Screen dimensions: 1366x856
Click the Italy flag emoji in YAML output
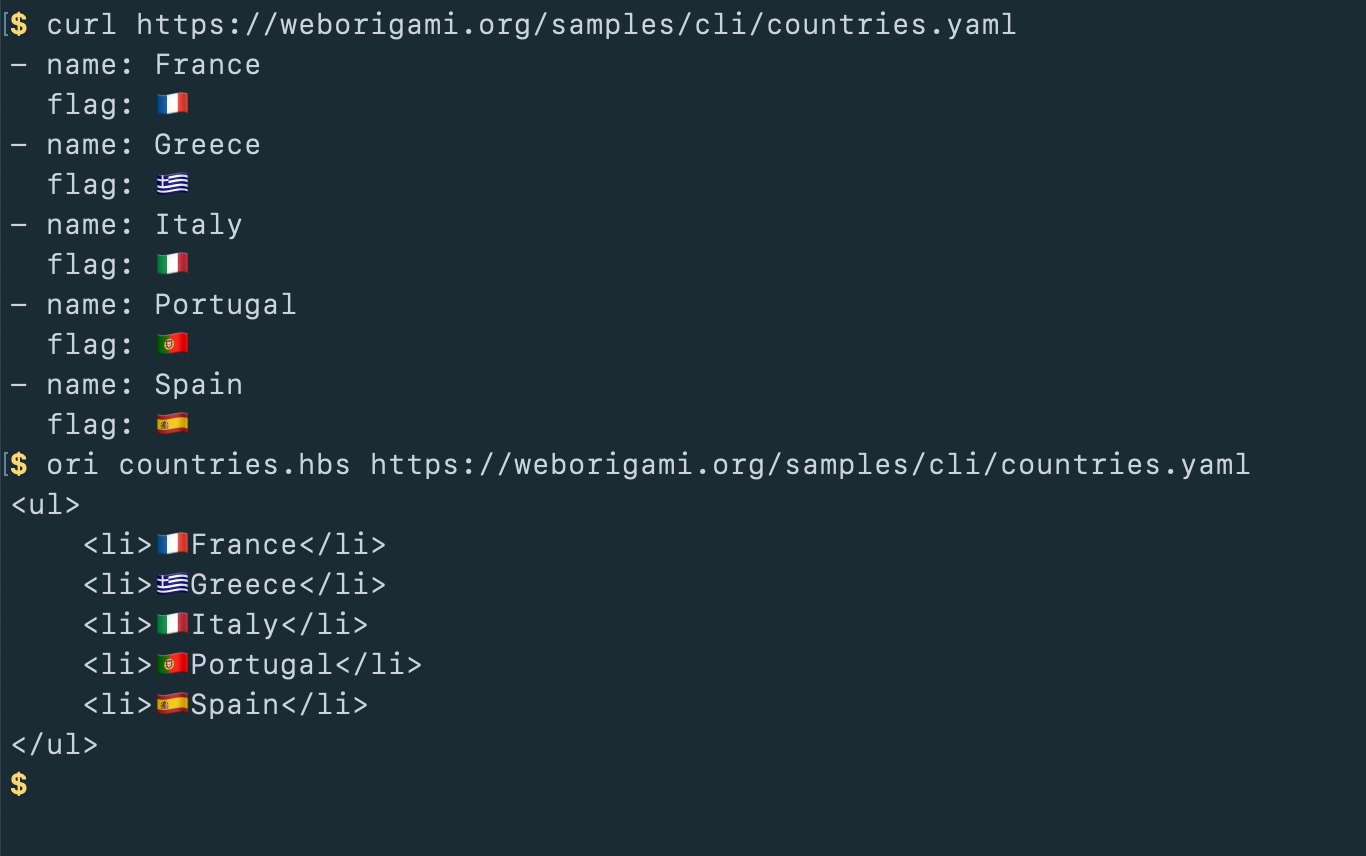click(172, 264)
